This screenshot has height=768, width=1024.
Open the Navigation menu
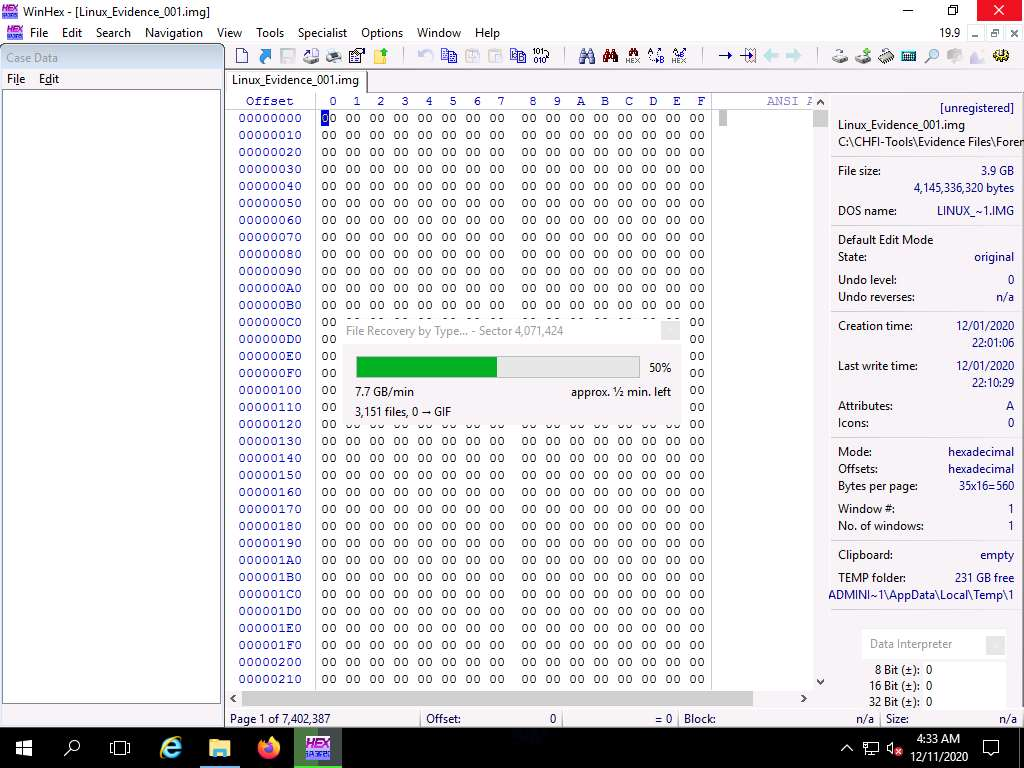tap(174, 33)
